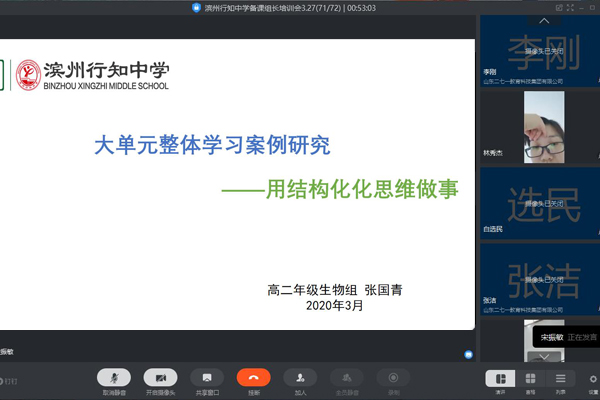Open the 共享窗口 share window button
Viewport: 600px width, 400px height.
(207, 378)
